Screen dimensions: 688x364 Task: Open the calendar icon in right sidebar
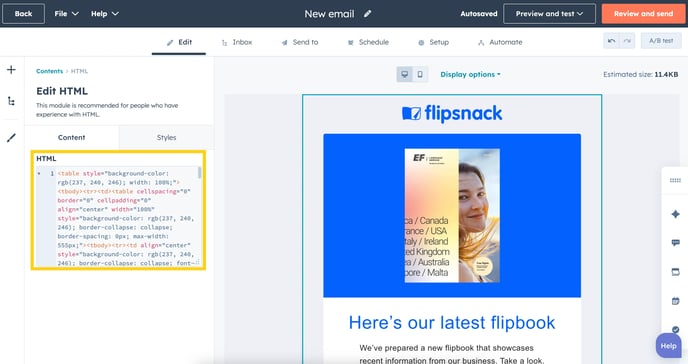(x=675, y=301)
